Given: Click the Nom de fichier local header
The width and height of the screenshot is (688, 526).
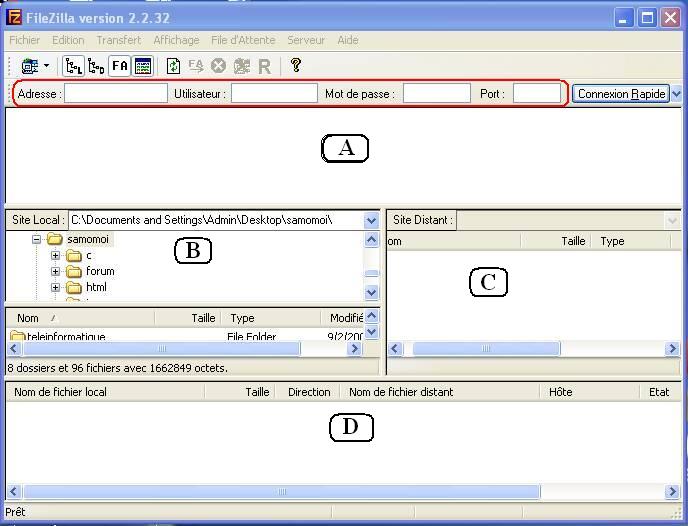Looking at the screenshot, I should tap(105, 392).
